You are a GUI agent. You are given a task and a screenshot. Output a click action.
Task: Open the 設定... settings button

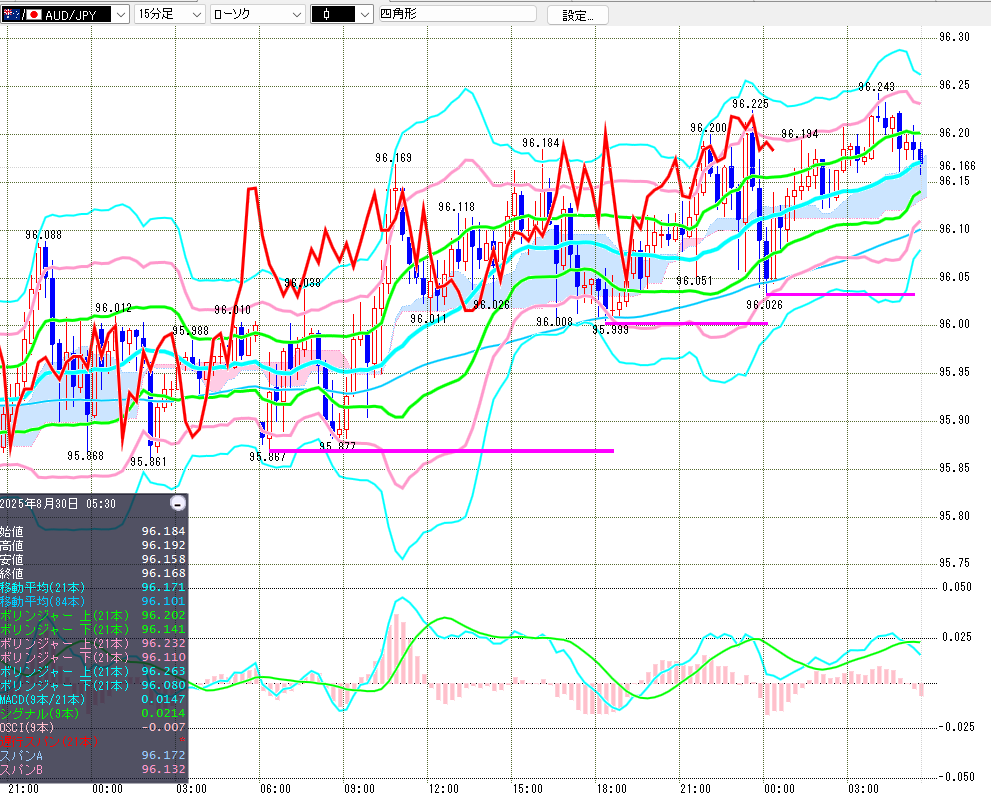578,15
